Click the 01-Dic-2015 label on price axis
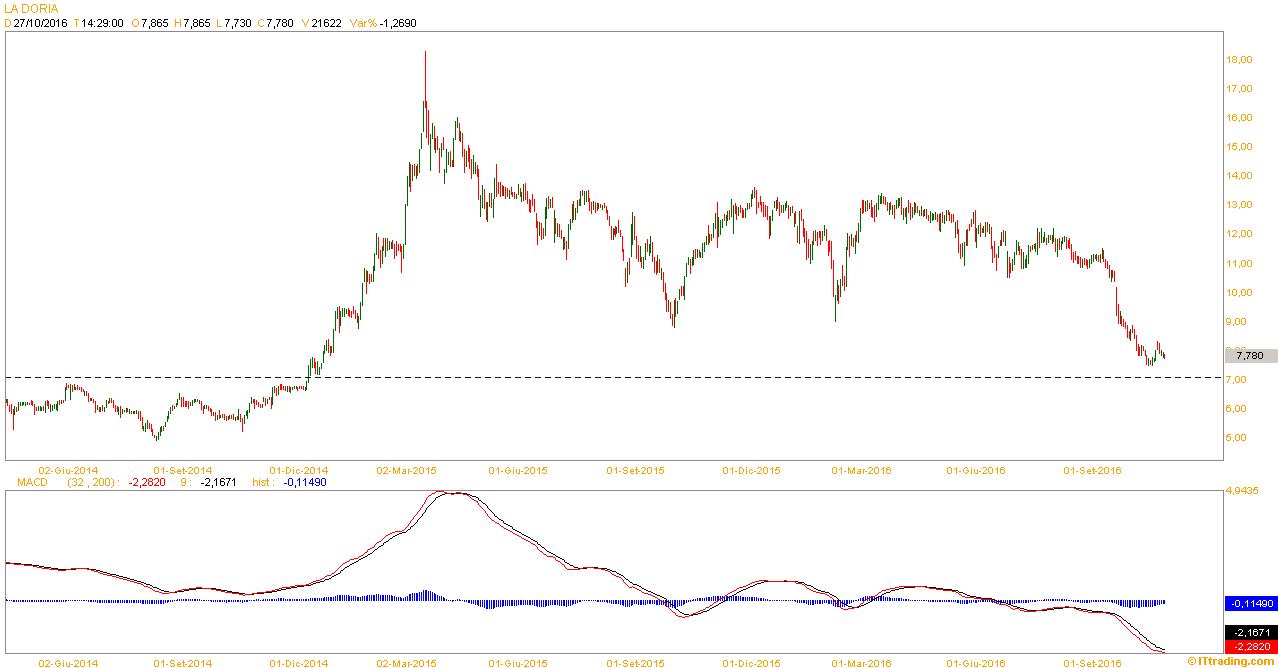The height and width of the screenshot is (668, 1278). [751, 469]
